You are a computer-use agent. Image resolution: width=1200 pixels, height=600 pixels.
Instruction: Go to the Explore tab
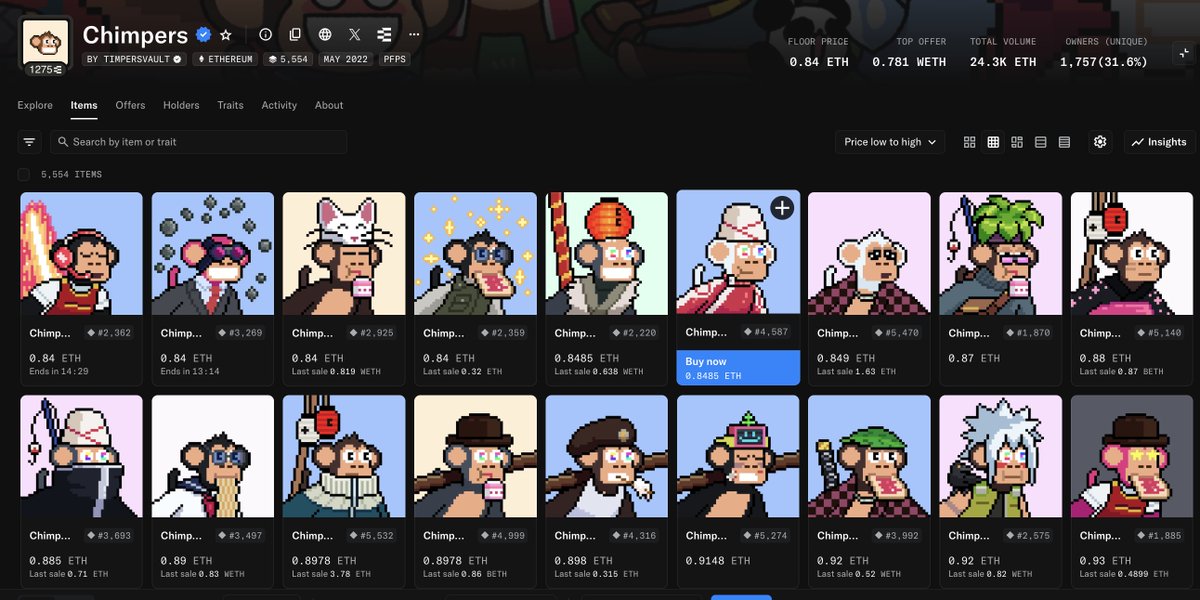35,105
